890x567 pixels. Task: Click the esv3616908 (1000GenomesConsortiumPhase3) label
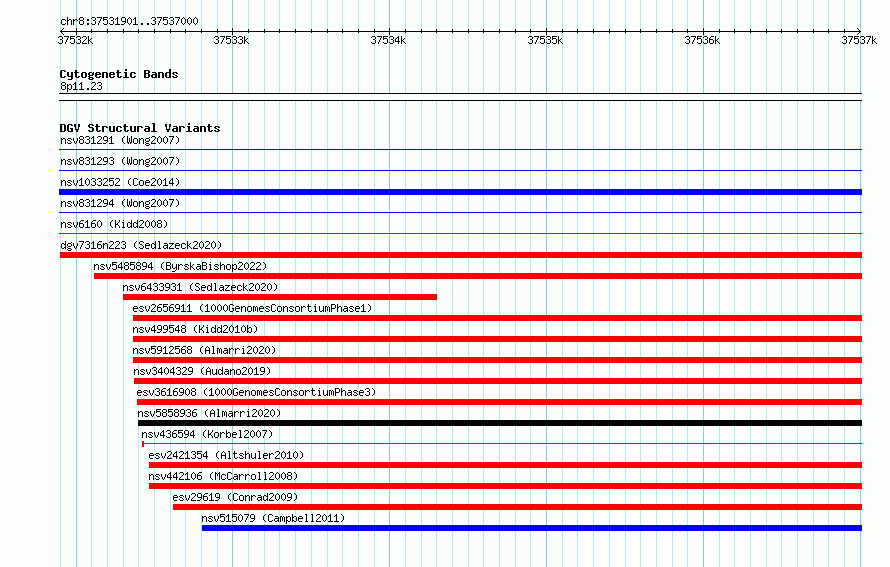[x=256, y=392]
